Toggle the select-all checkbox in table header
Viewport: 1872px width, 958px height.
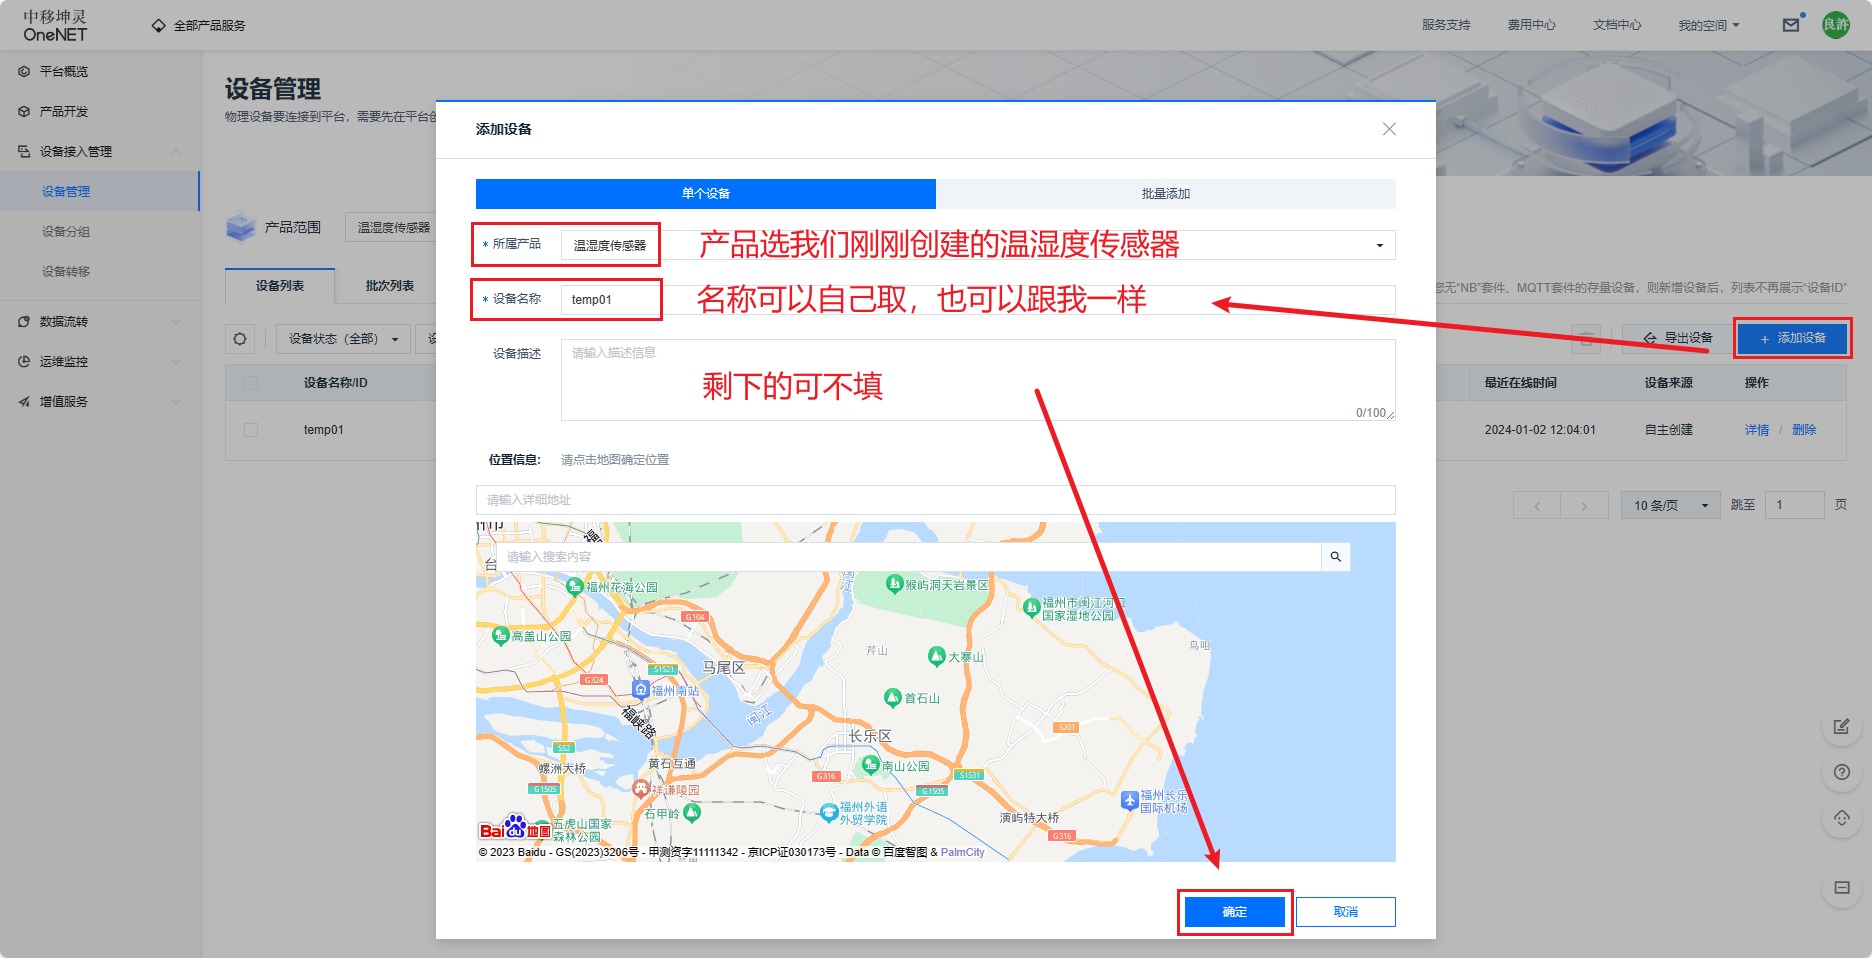[x=251, y=383]
